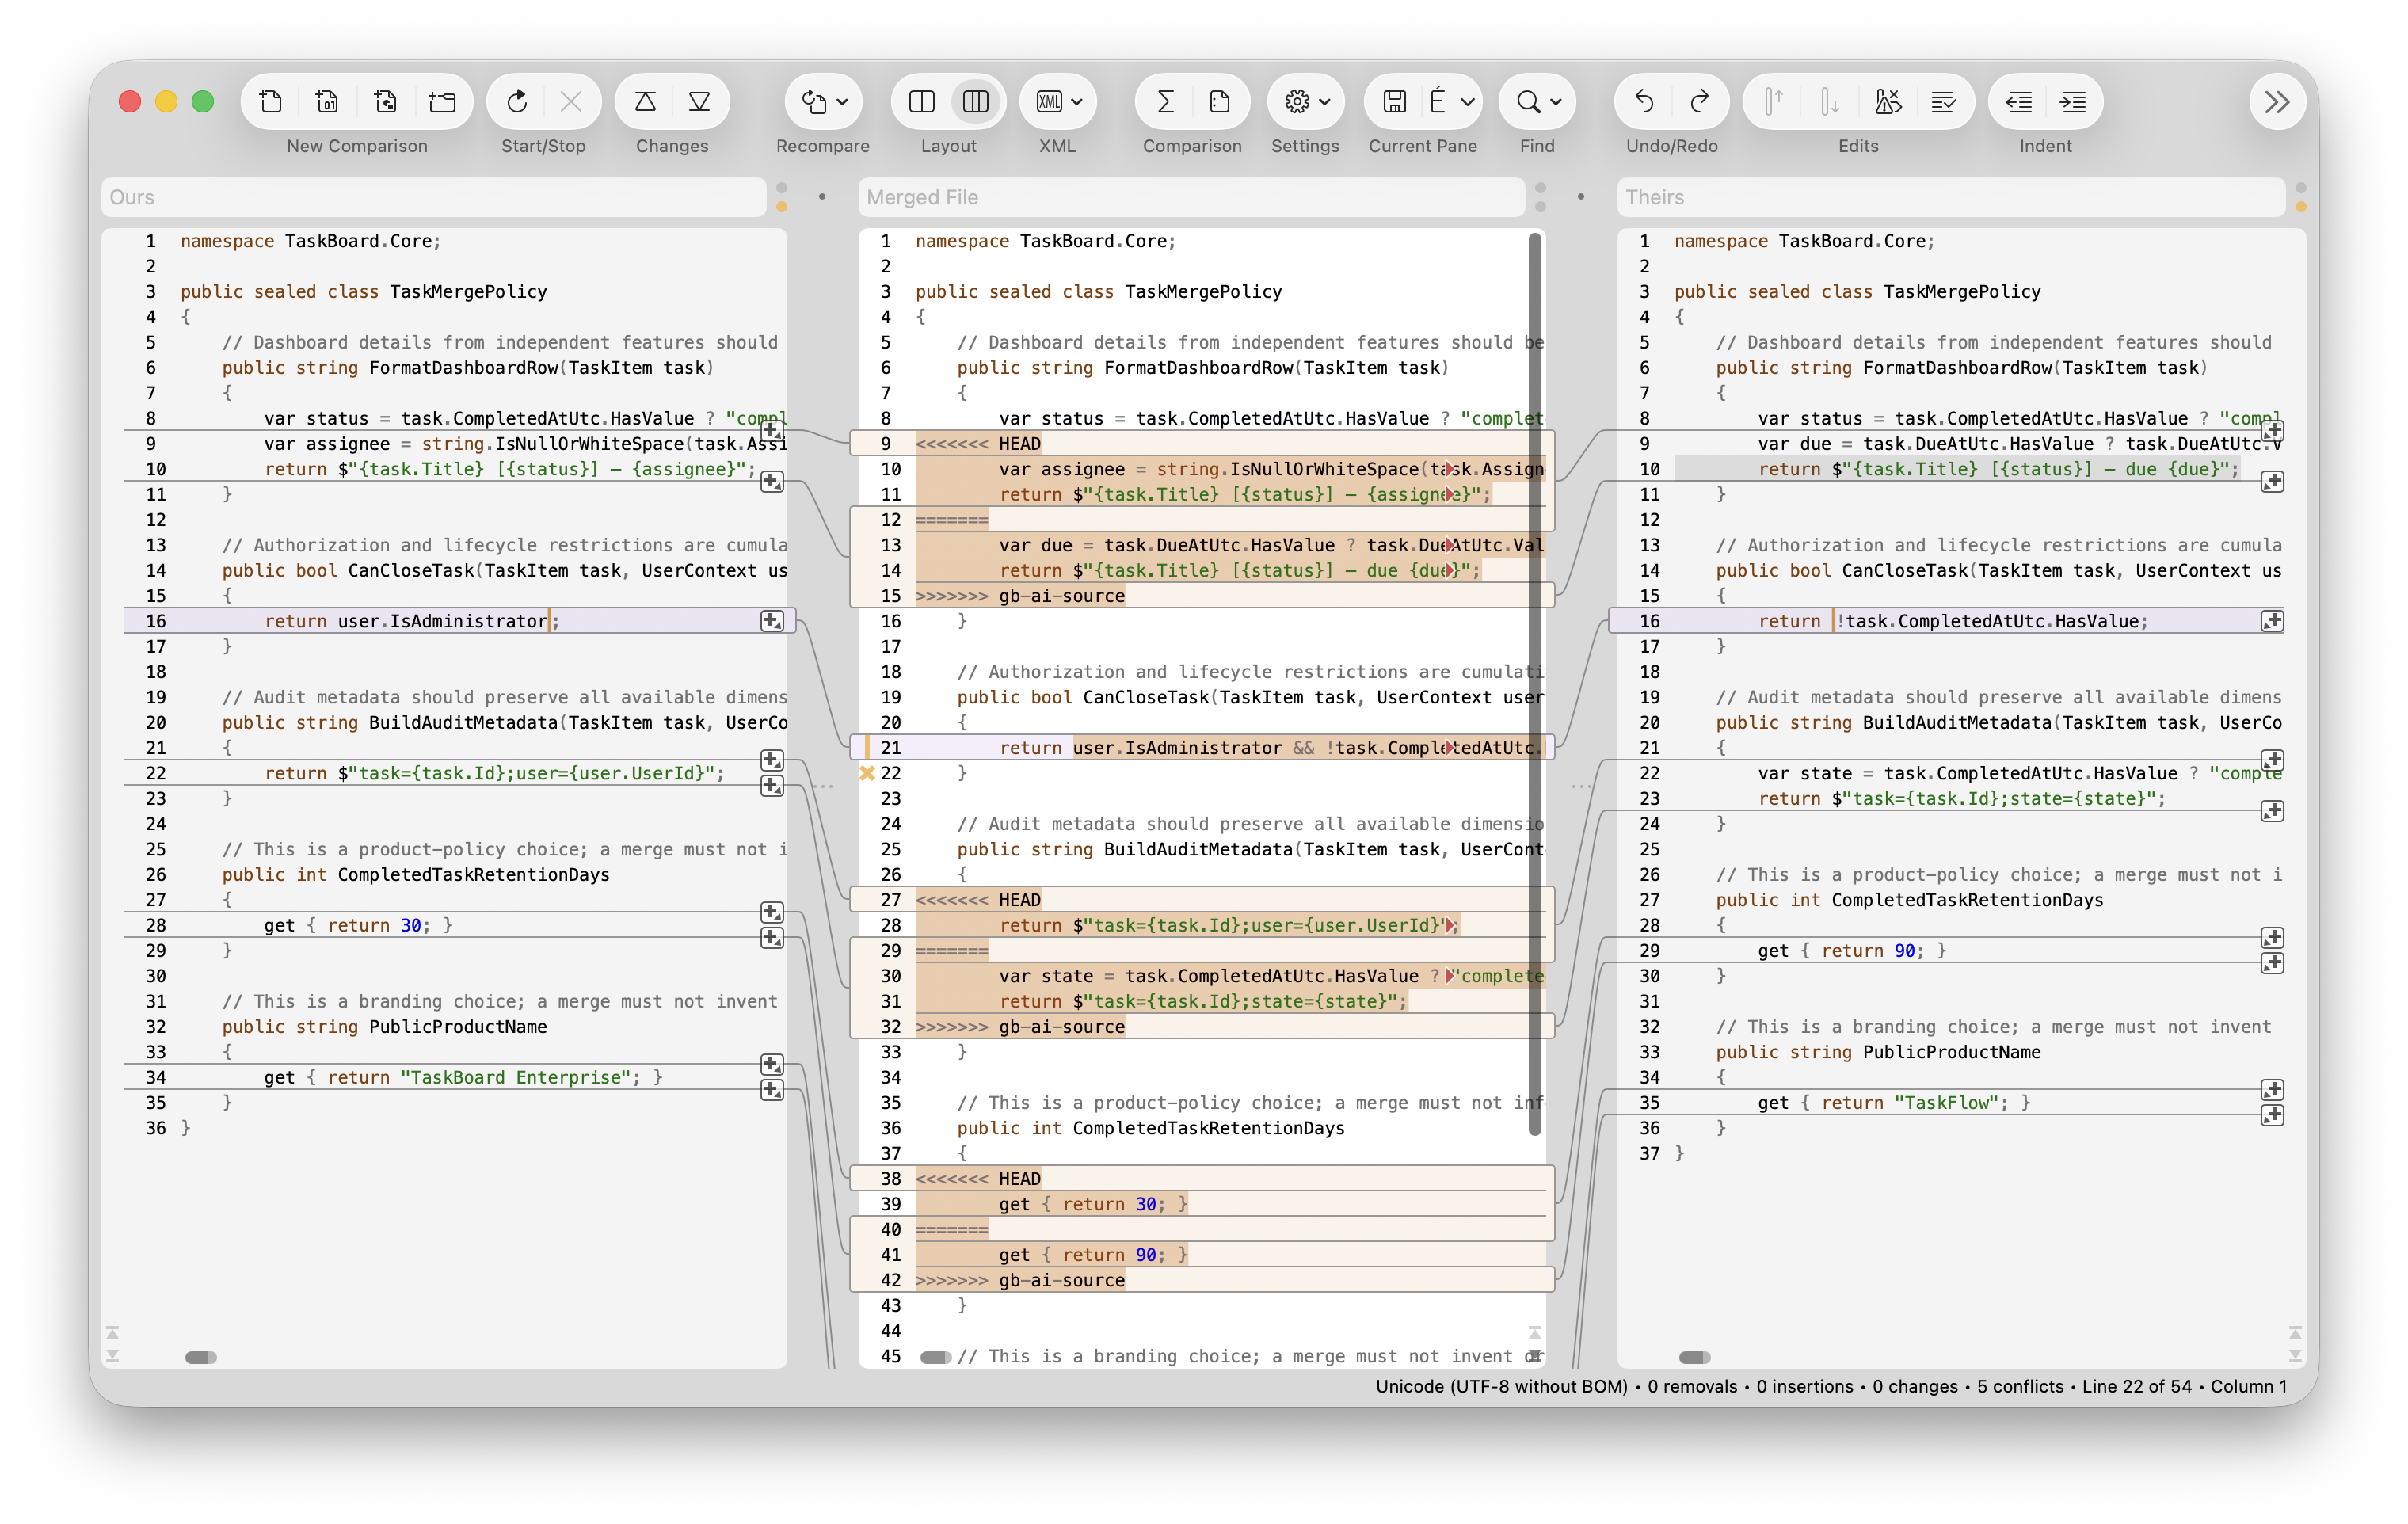Click the Theirs file path field
2408x1524 pixels.
tap(1950, 197)
